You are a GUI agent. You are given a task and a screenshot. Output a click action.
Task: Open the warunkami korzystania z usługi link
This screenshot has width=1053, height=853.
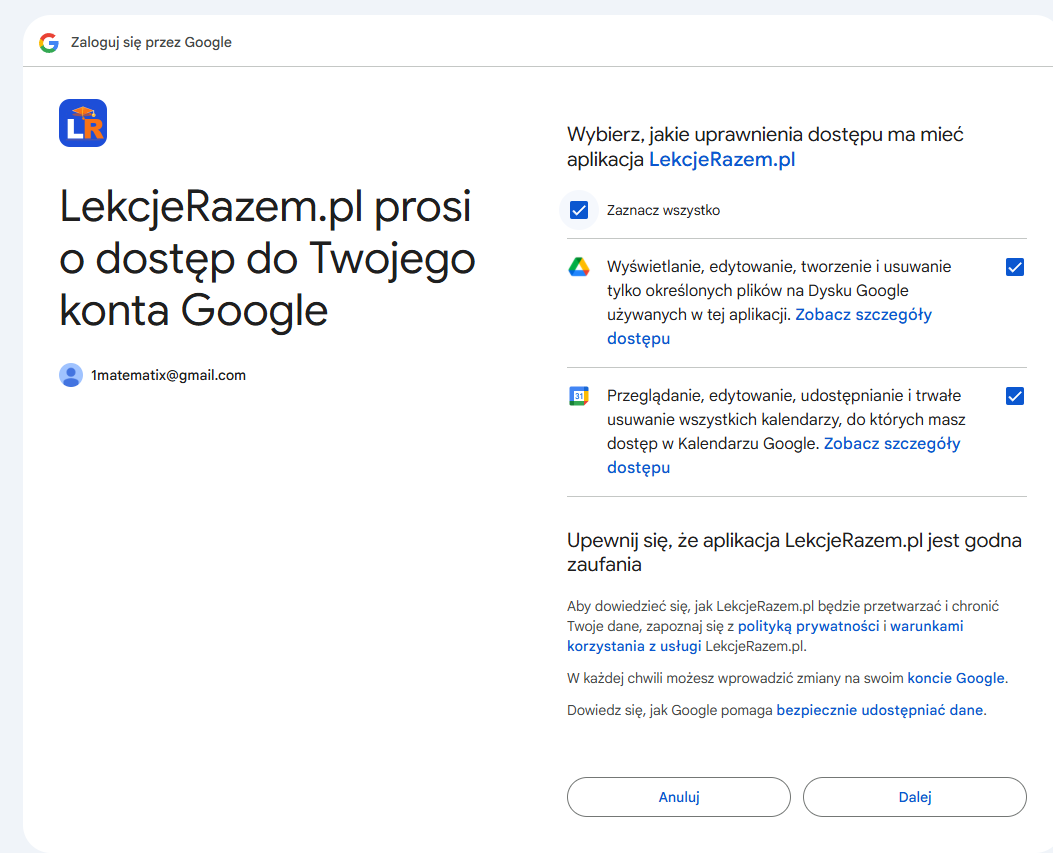[927, 626]
